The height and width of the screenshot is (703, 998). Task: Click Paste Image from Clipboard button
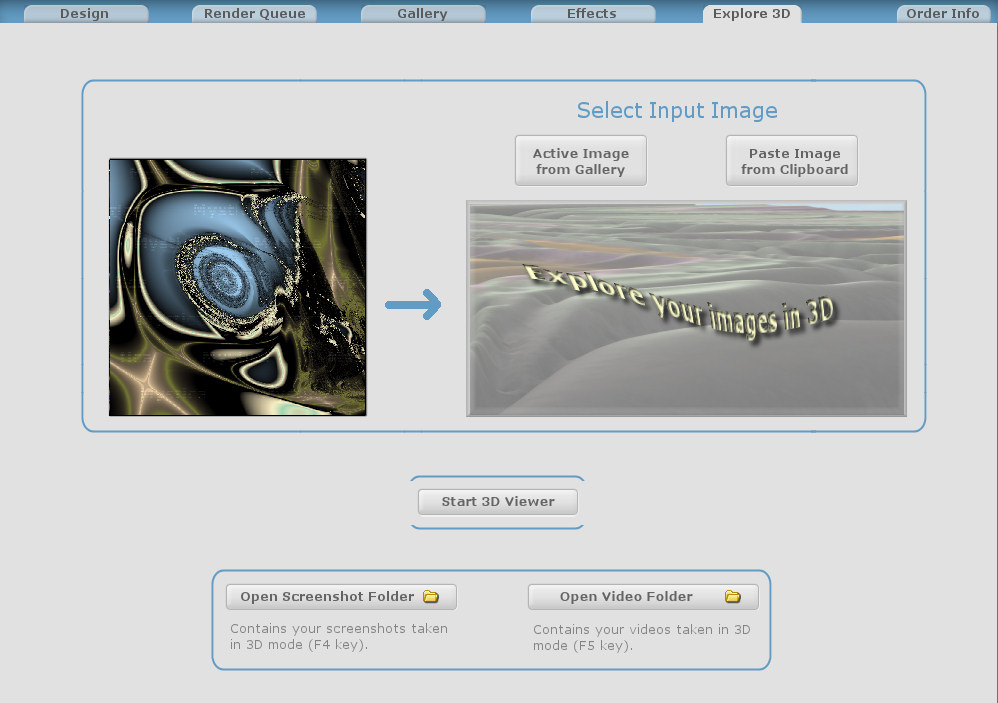point(792,161)
